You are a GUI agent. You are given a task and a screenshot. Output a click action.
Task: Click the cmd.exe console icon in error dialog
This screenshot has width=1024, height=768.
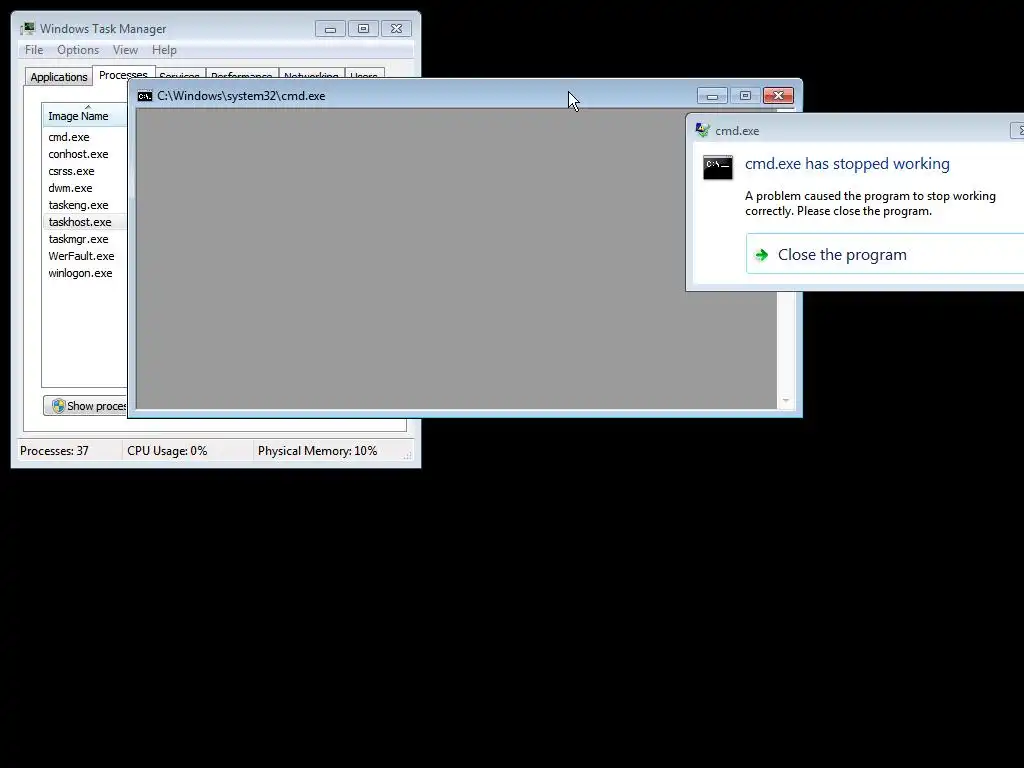coord(718,167)
